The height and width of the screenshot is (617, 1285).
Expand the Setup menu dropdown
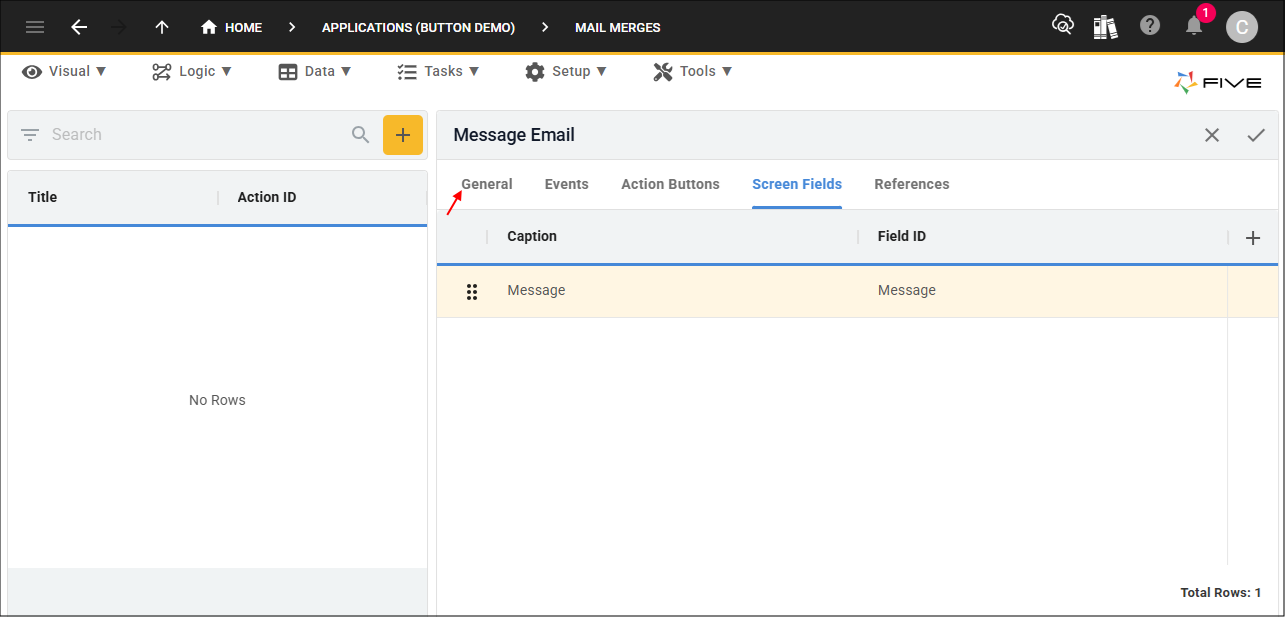click(x=565, y=71)
